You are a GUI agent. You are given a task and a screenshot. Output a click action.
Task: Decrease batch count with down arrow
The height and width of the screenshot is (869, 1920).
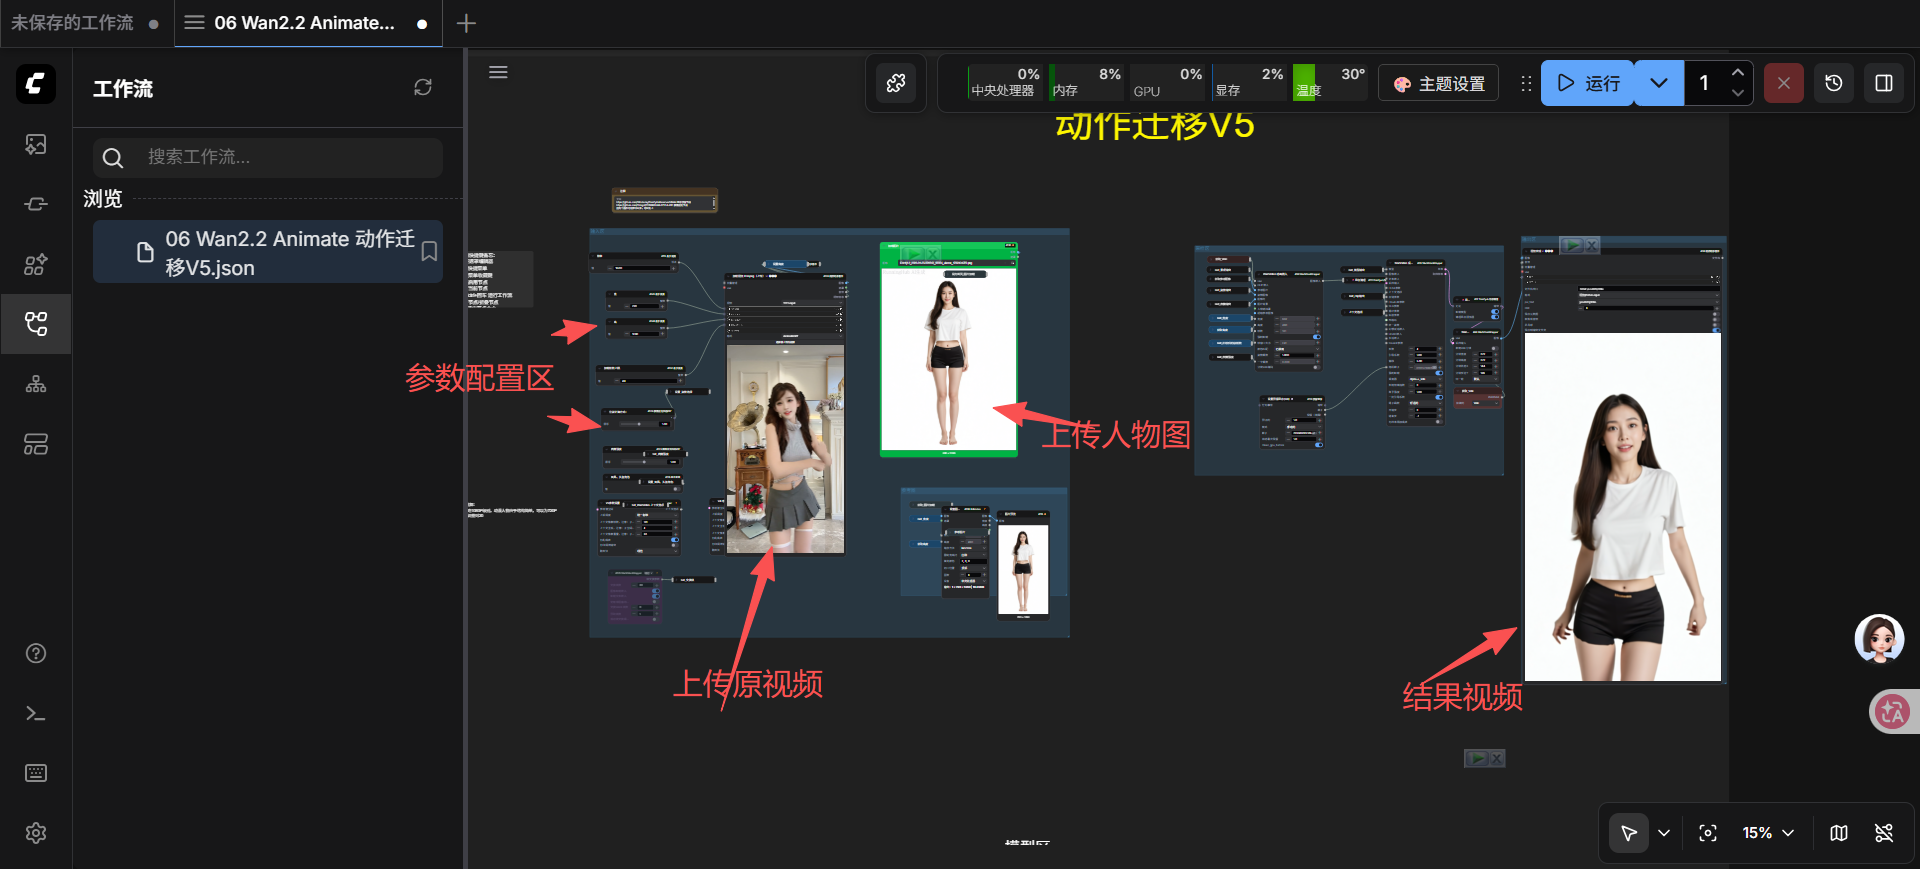(1738, 93)
